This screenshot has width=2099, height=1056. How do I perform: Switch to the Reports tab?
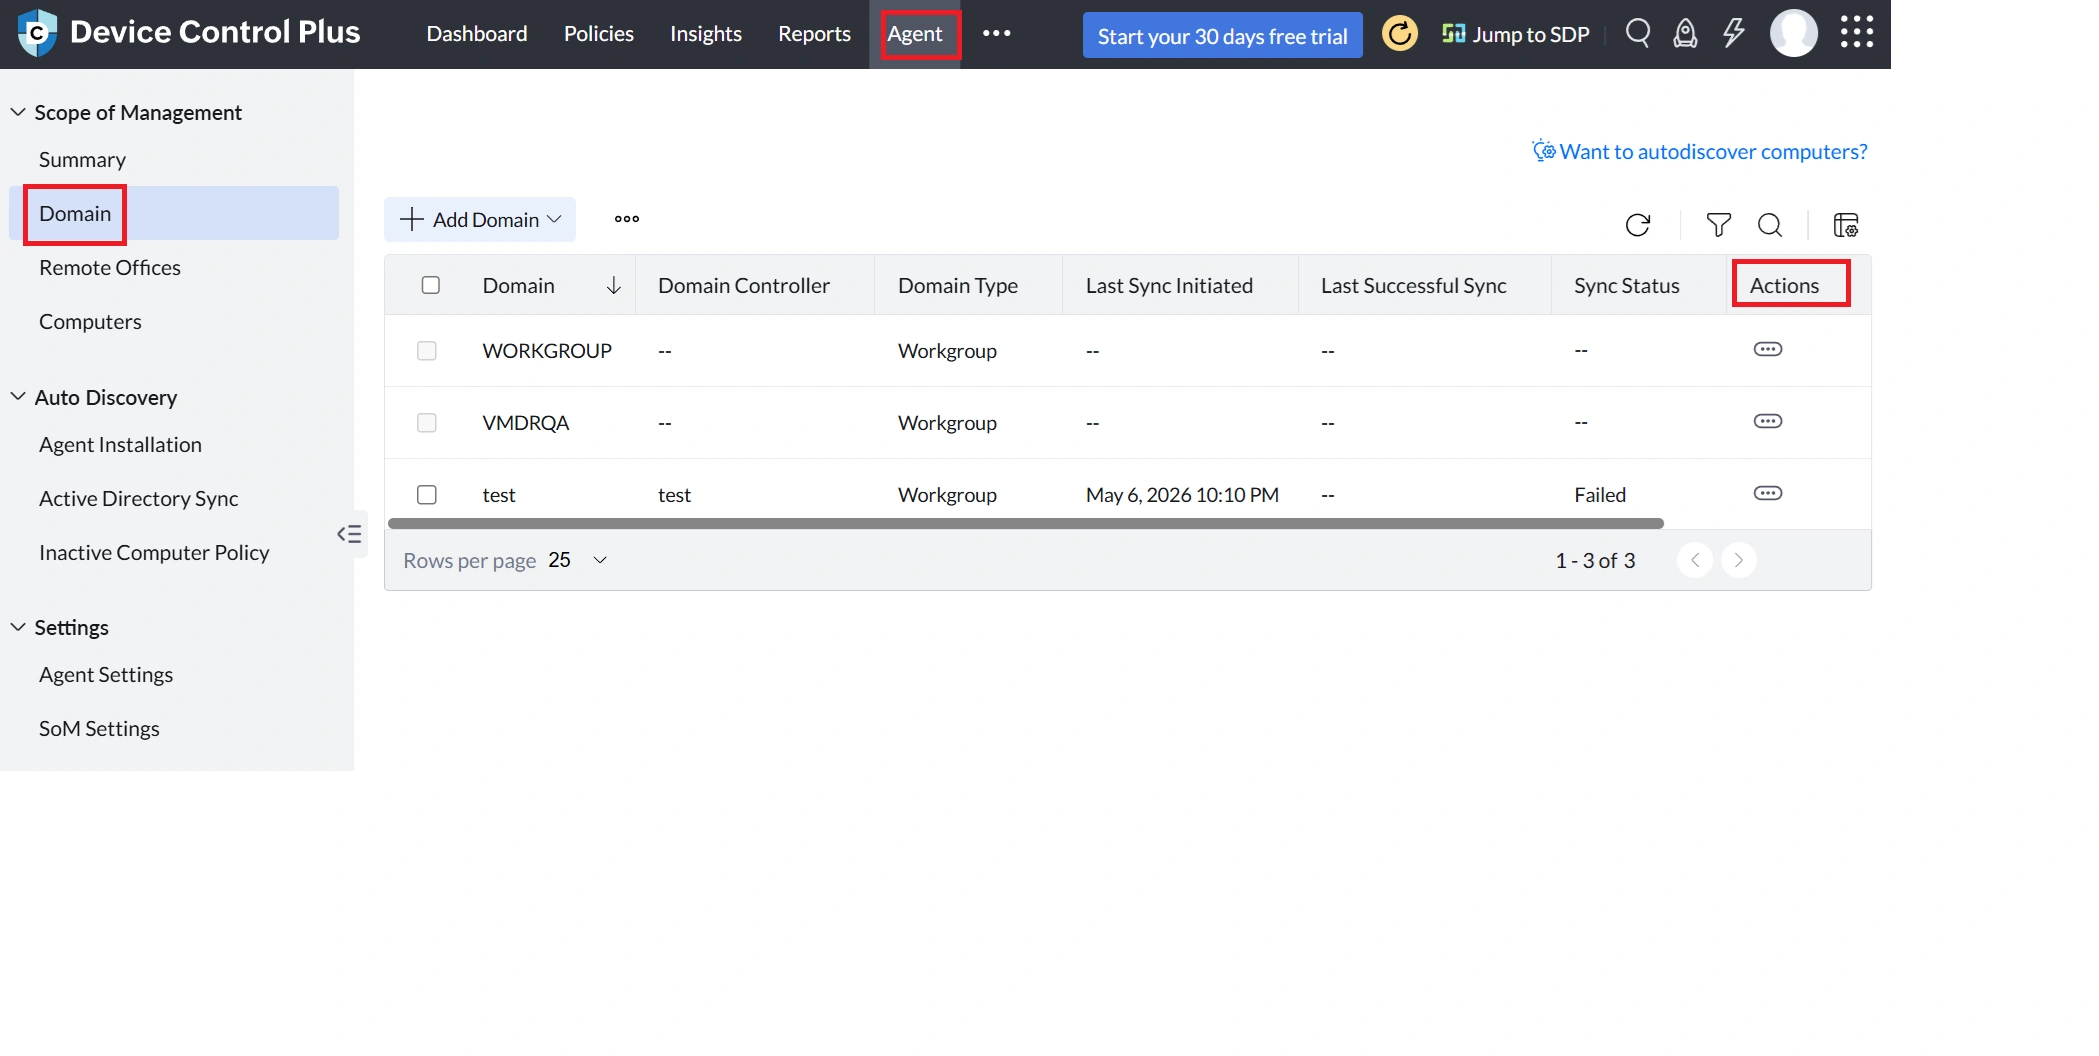tap(814, 34)
